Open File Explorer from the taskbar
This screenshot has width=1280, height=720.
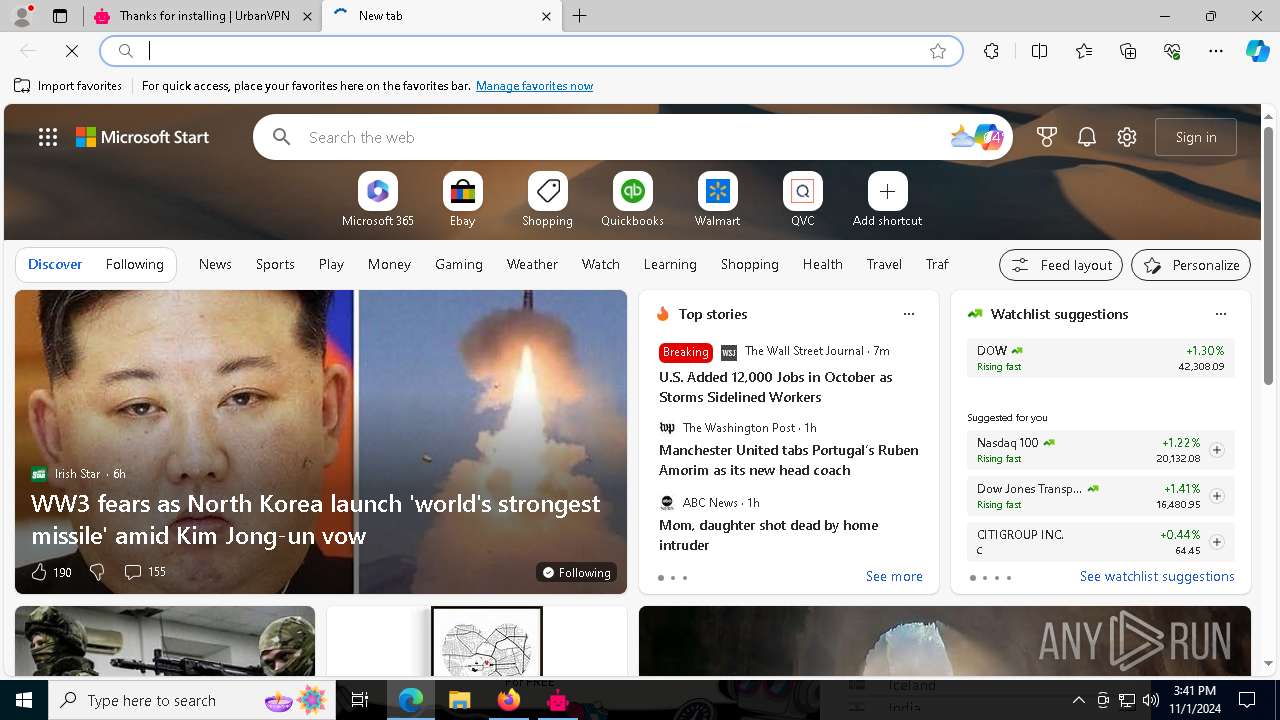click(x=459, y=700)
